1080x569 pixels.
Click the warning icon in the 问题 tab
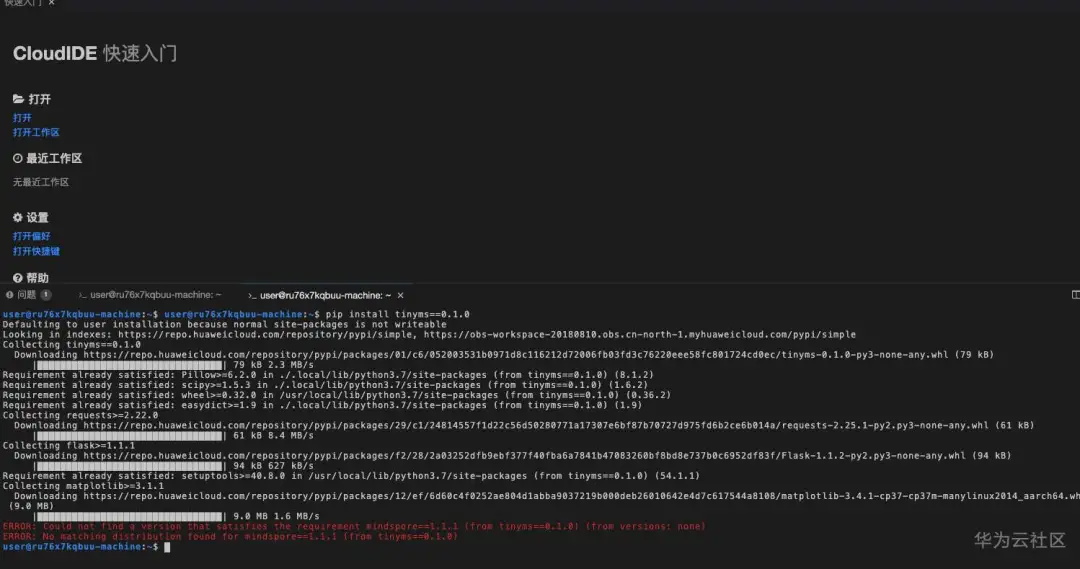pos(9,295)
